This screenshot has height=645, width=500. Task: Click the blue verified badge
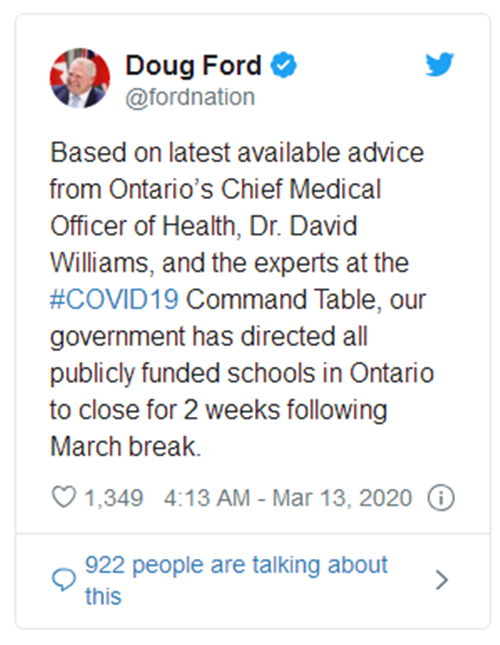(283, 65)
